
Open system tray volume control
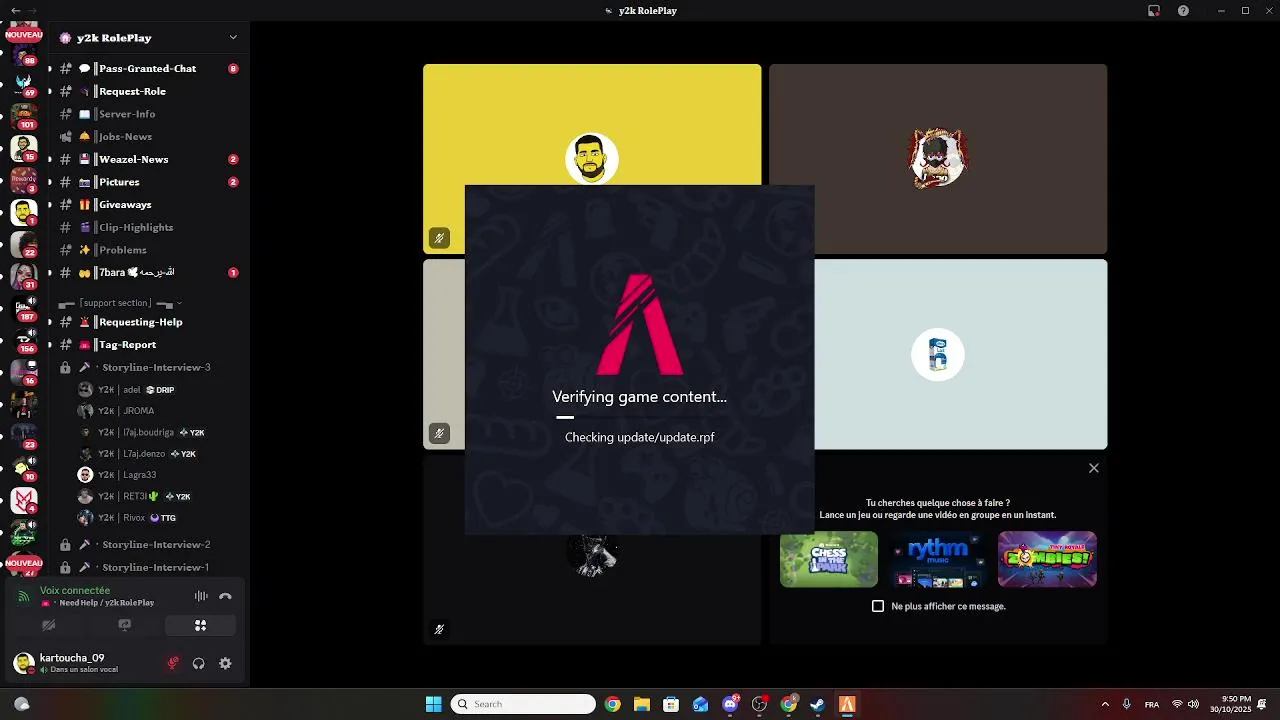(x=1193, y=704)
